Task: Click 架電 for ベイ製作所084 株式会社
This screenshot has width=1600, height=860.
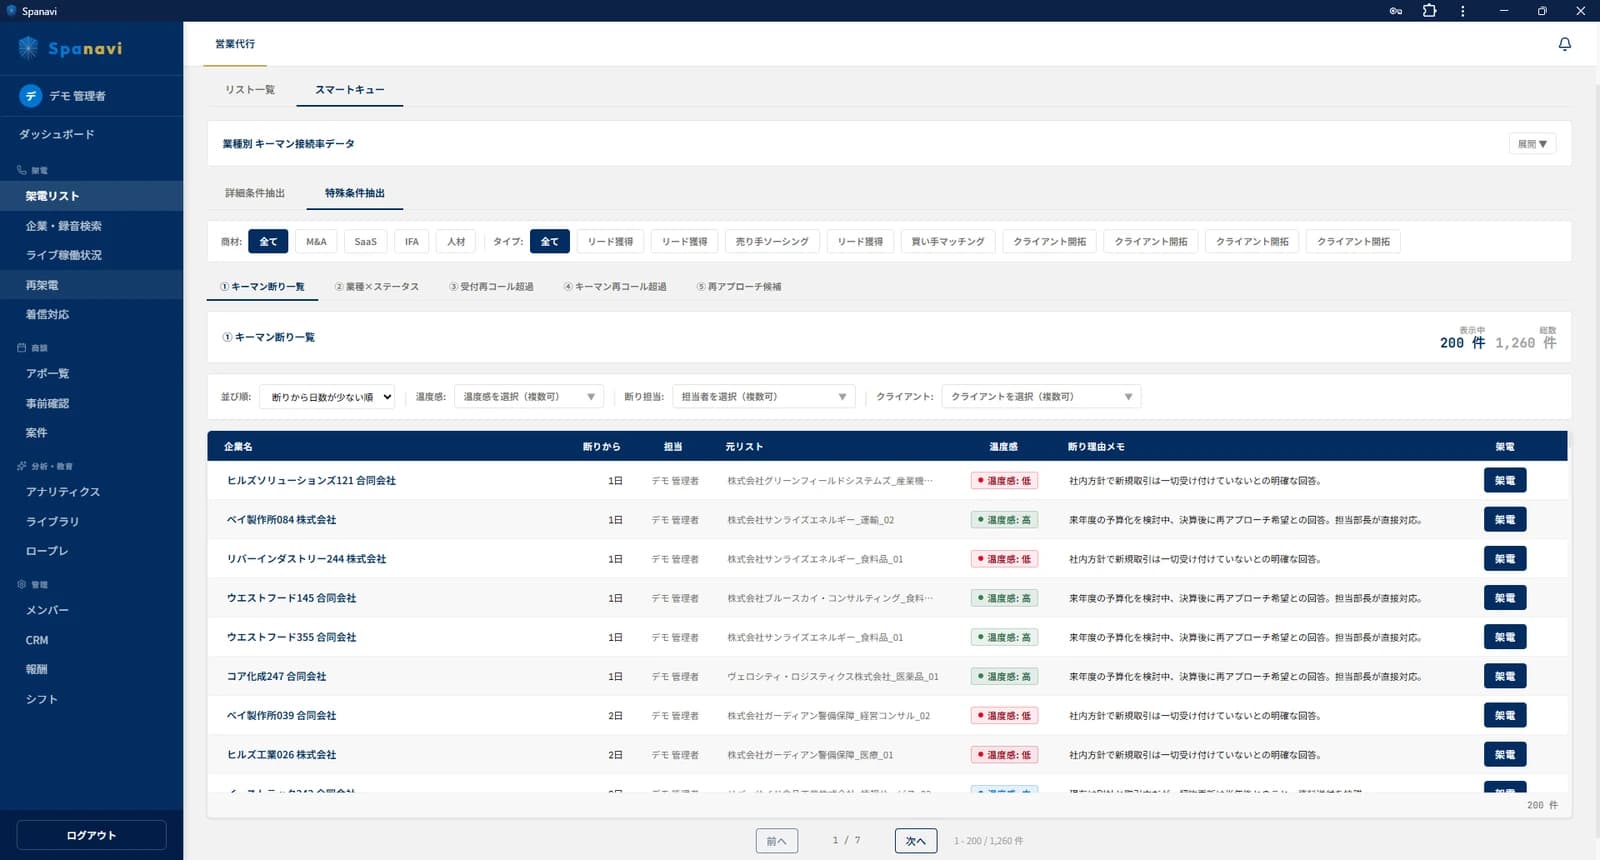Action: click(1505, 520)
